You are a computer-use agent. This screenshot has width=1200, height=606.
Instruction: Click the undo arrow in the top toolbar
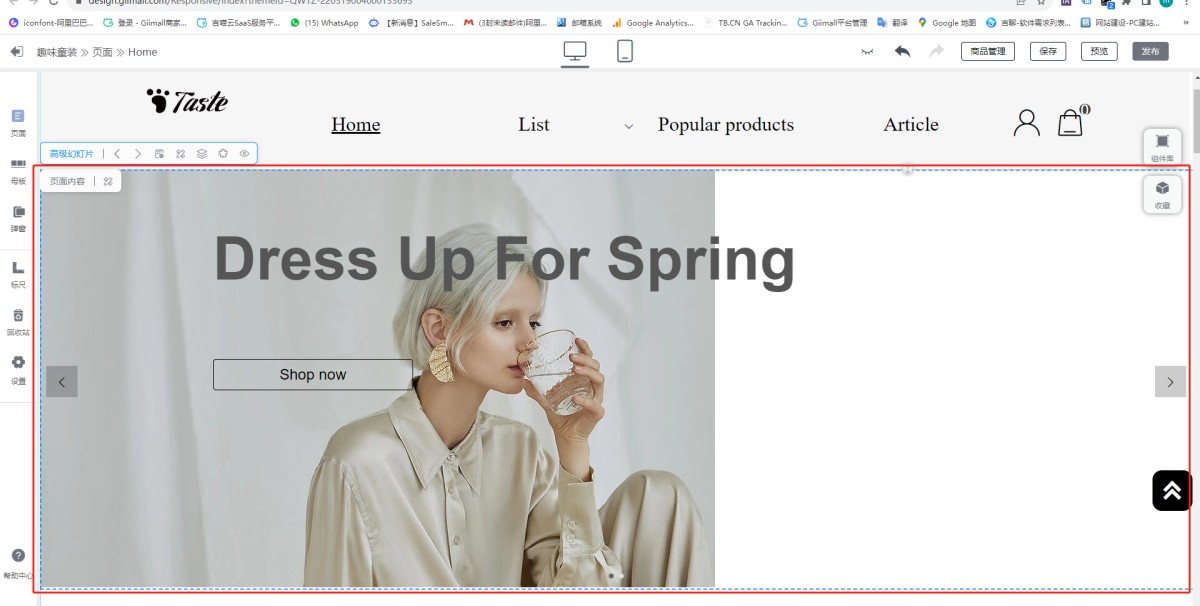coord(903,51)
